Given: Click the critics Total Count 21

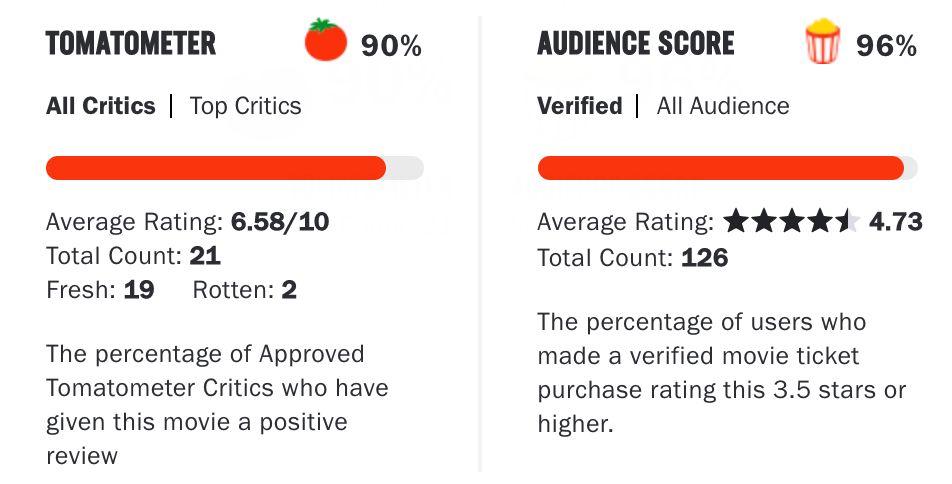Looking at the screenshot, I should tap(205, 256).
